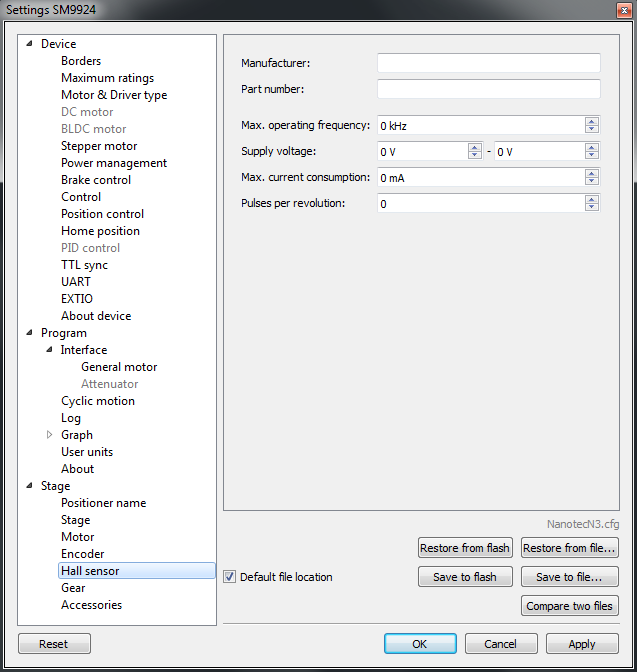Image resolution: width=637 pixels, height=672 pixels.
Task: Collapse the Device tree section
Action: [x=29, y=44]
